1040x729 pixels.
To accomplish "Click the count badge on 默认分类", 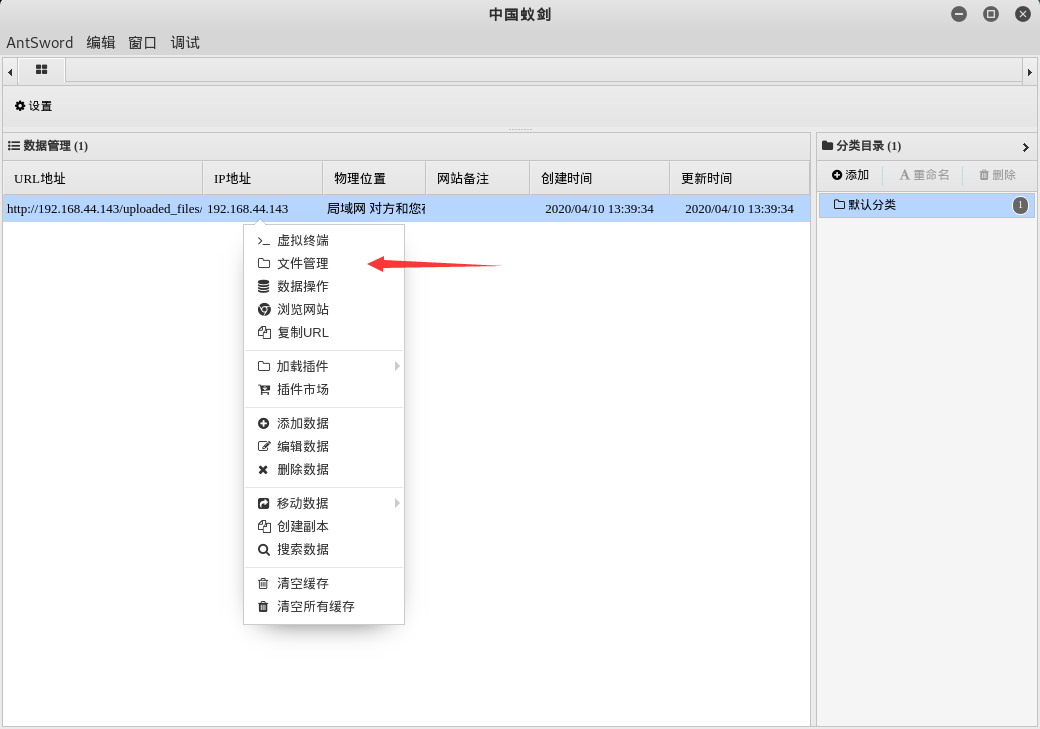I will [1020, 205].
